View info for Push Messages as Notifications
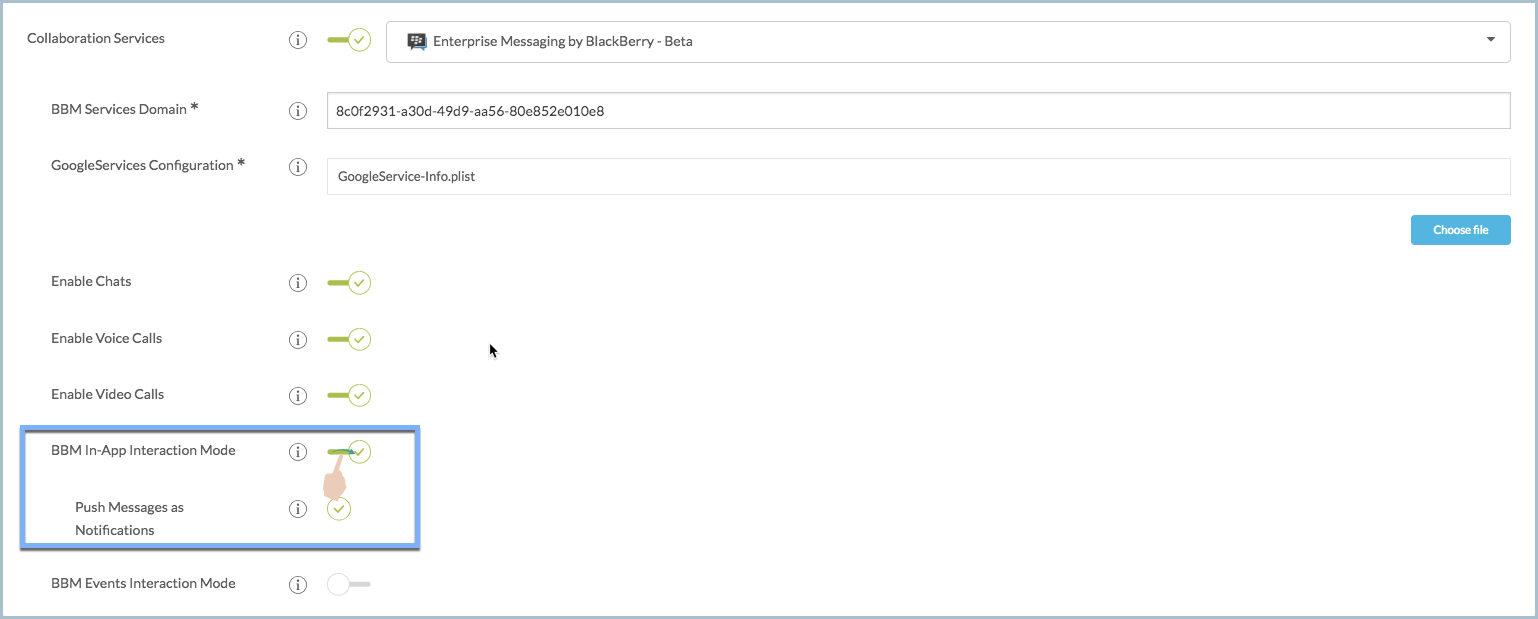 (297, 509)
